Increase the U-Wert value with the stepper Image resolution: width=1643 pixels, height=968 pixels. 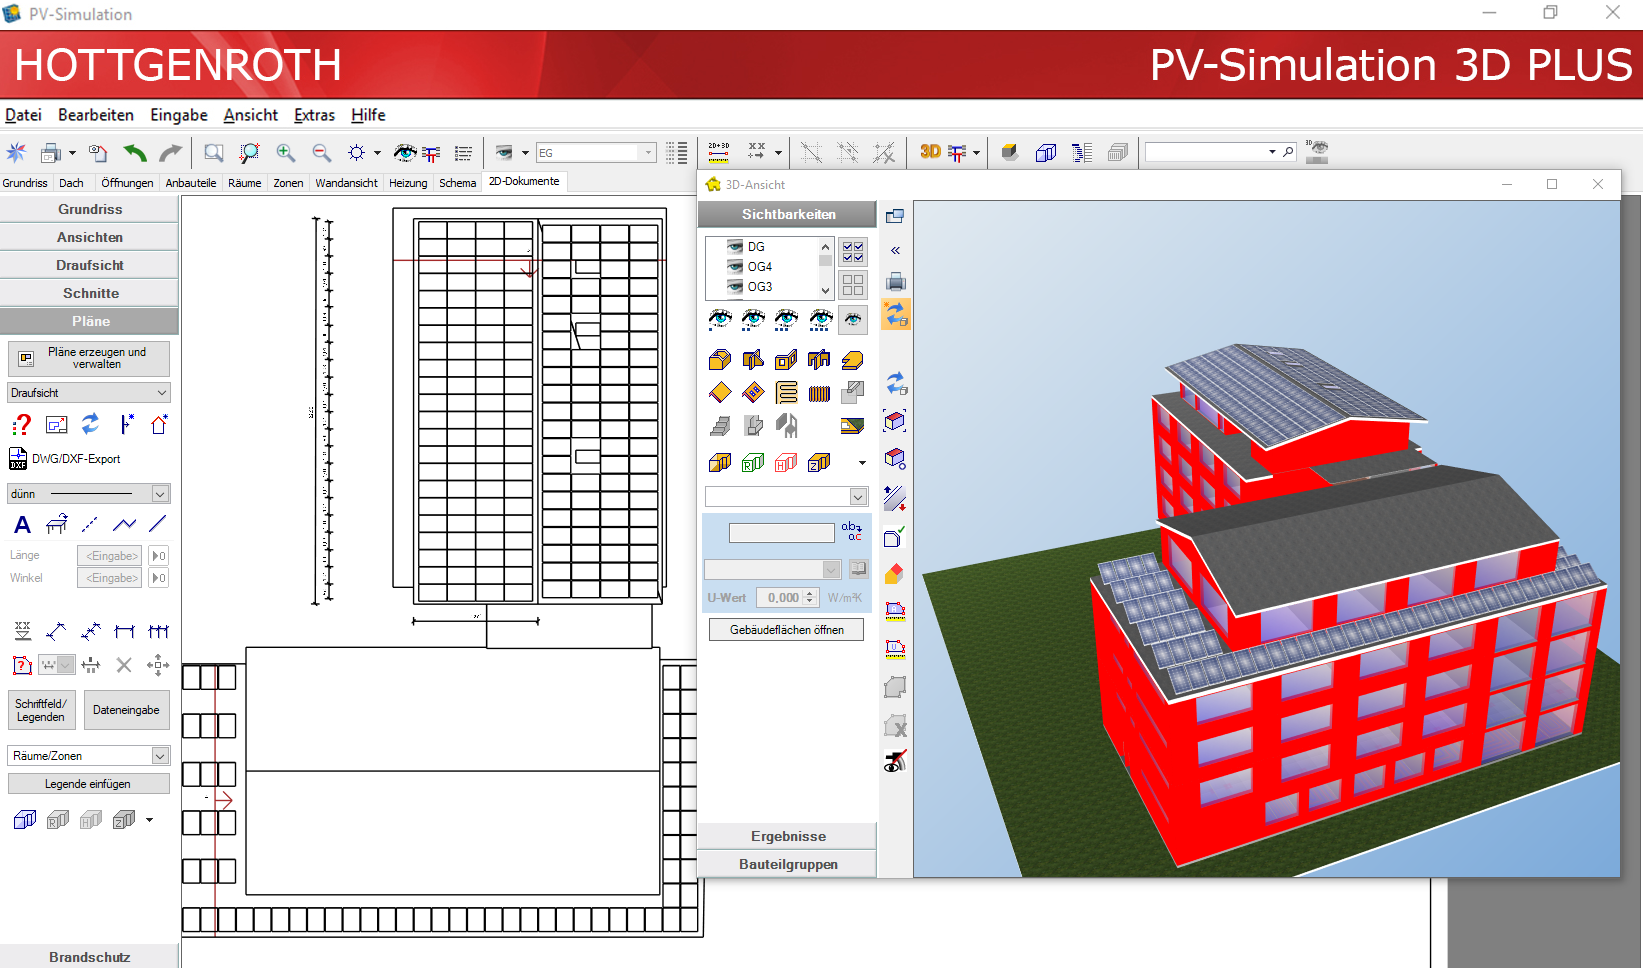pos(810,593)
